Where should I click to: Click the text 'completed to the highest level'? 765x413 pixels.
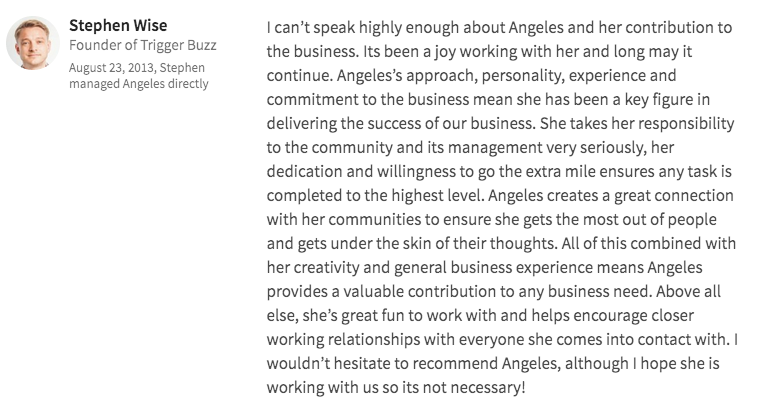pyautogui.click(x=375, y=196)
